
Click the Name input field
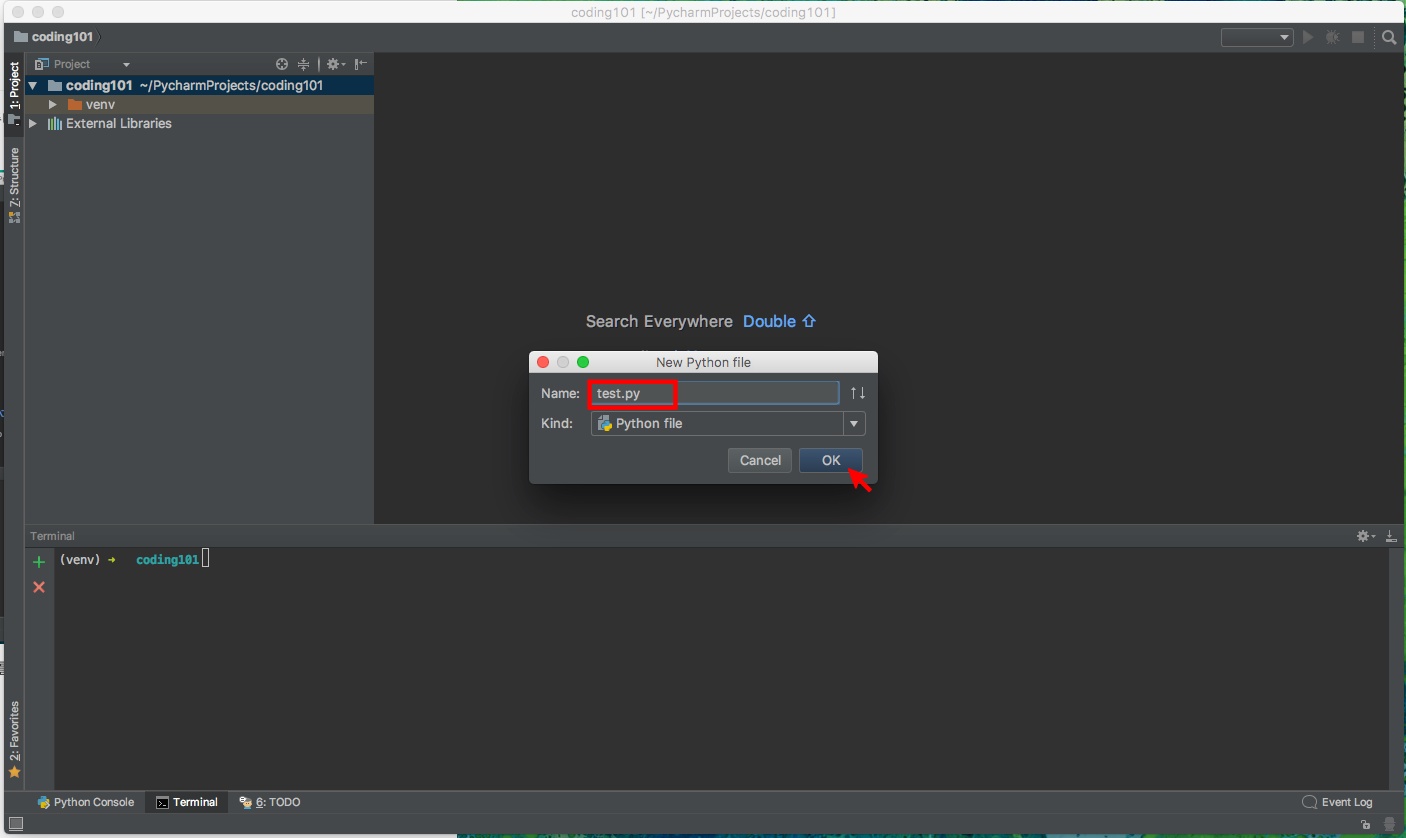coord(714,393)
